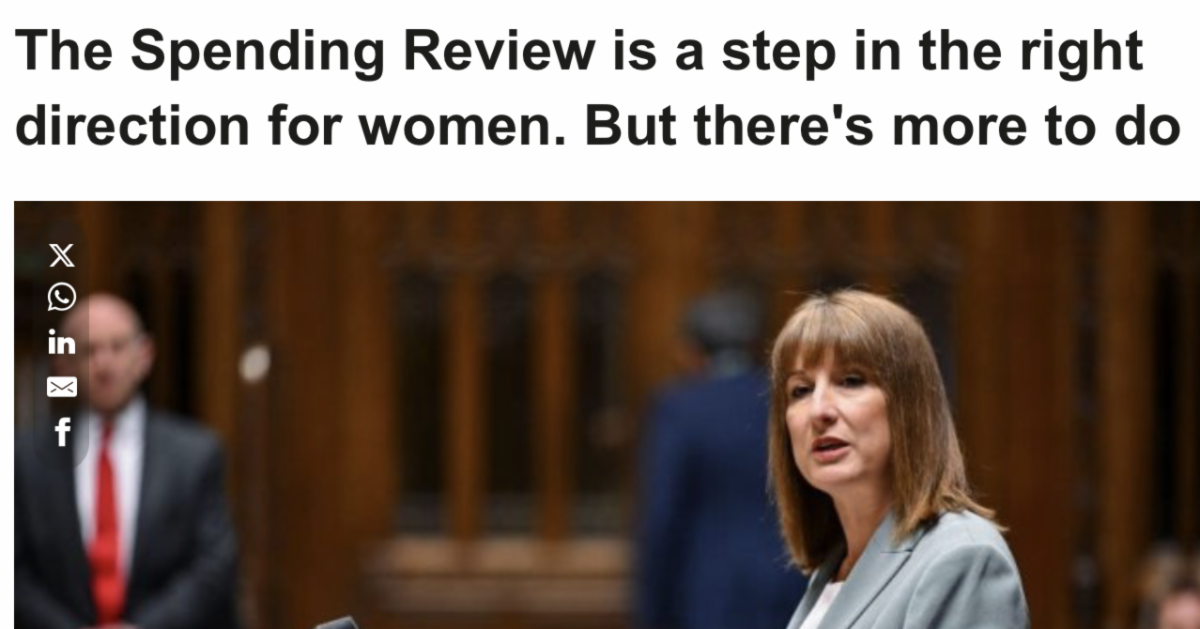Click the blurred figure at photo's right edge

pyautogui.click(x=1170, y=590)
